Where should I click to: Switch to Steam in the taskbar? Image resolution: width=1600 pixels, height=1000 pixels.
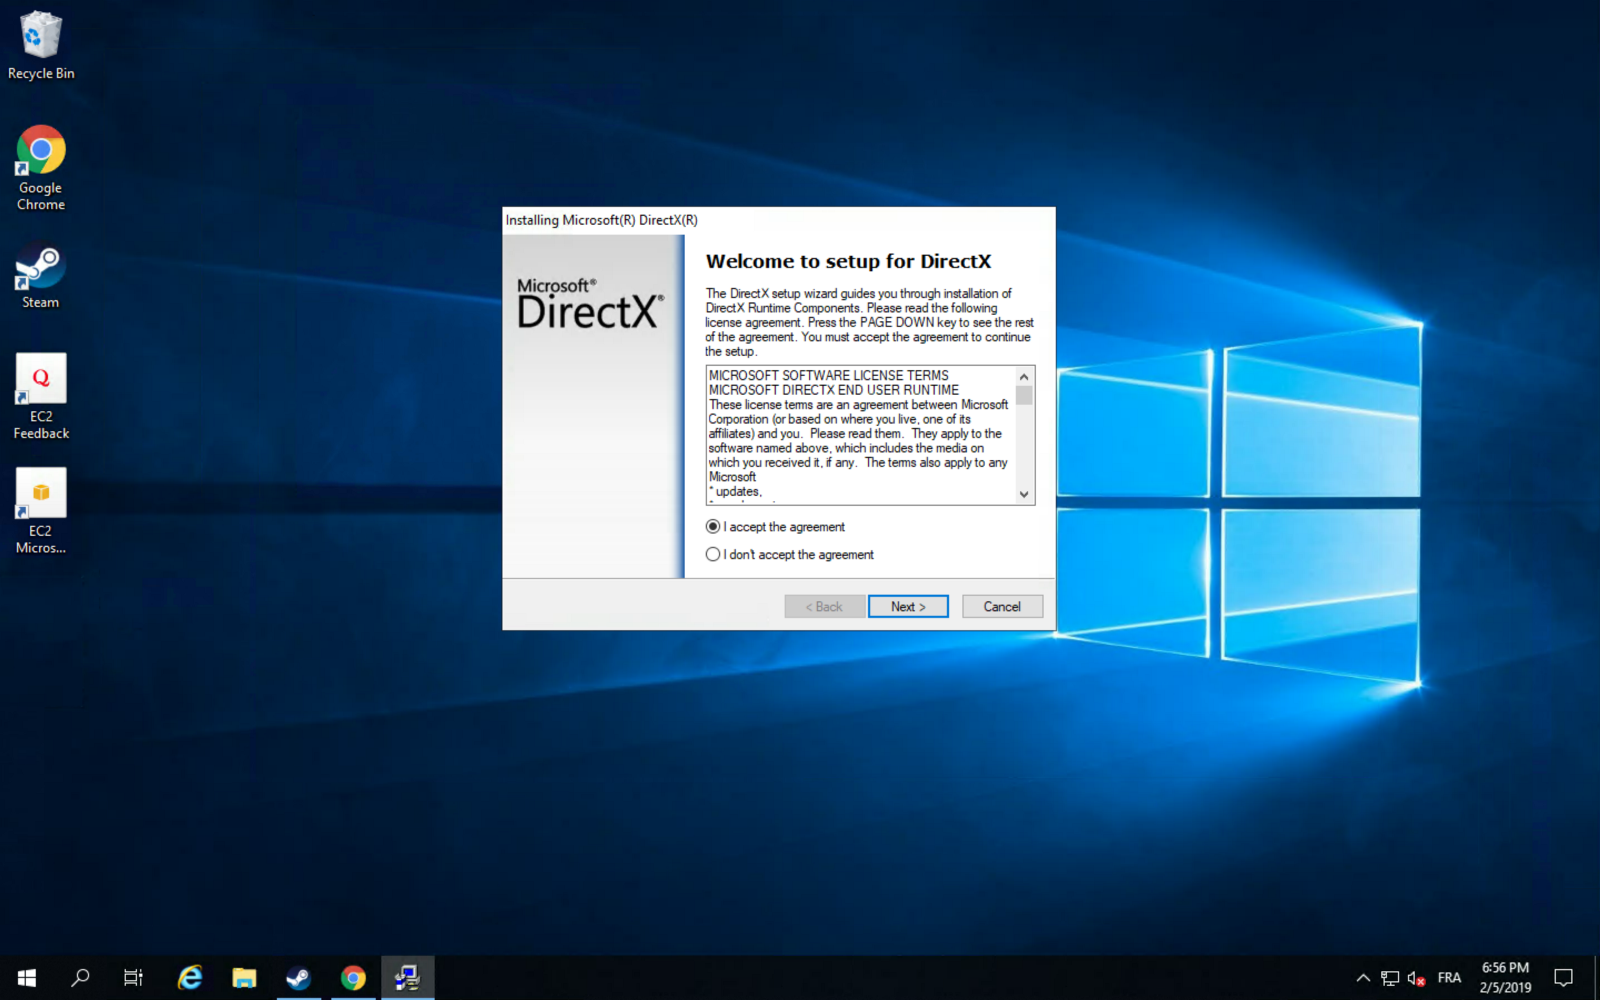point(298,977)
